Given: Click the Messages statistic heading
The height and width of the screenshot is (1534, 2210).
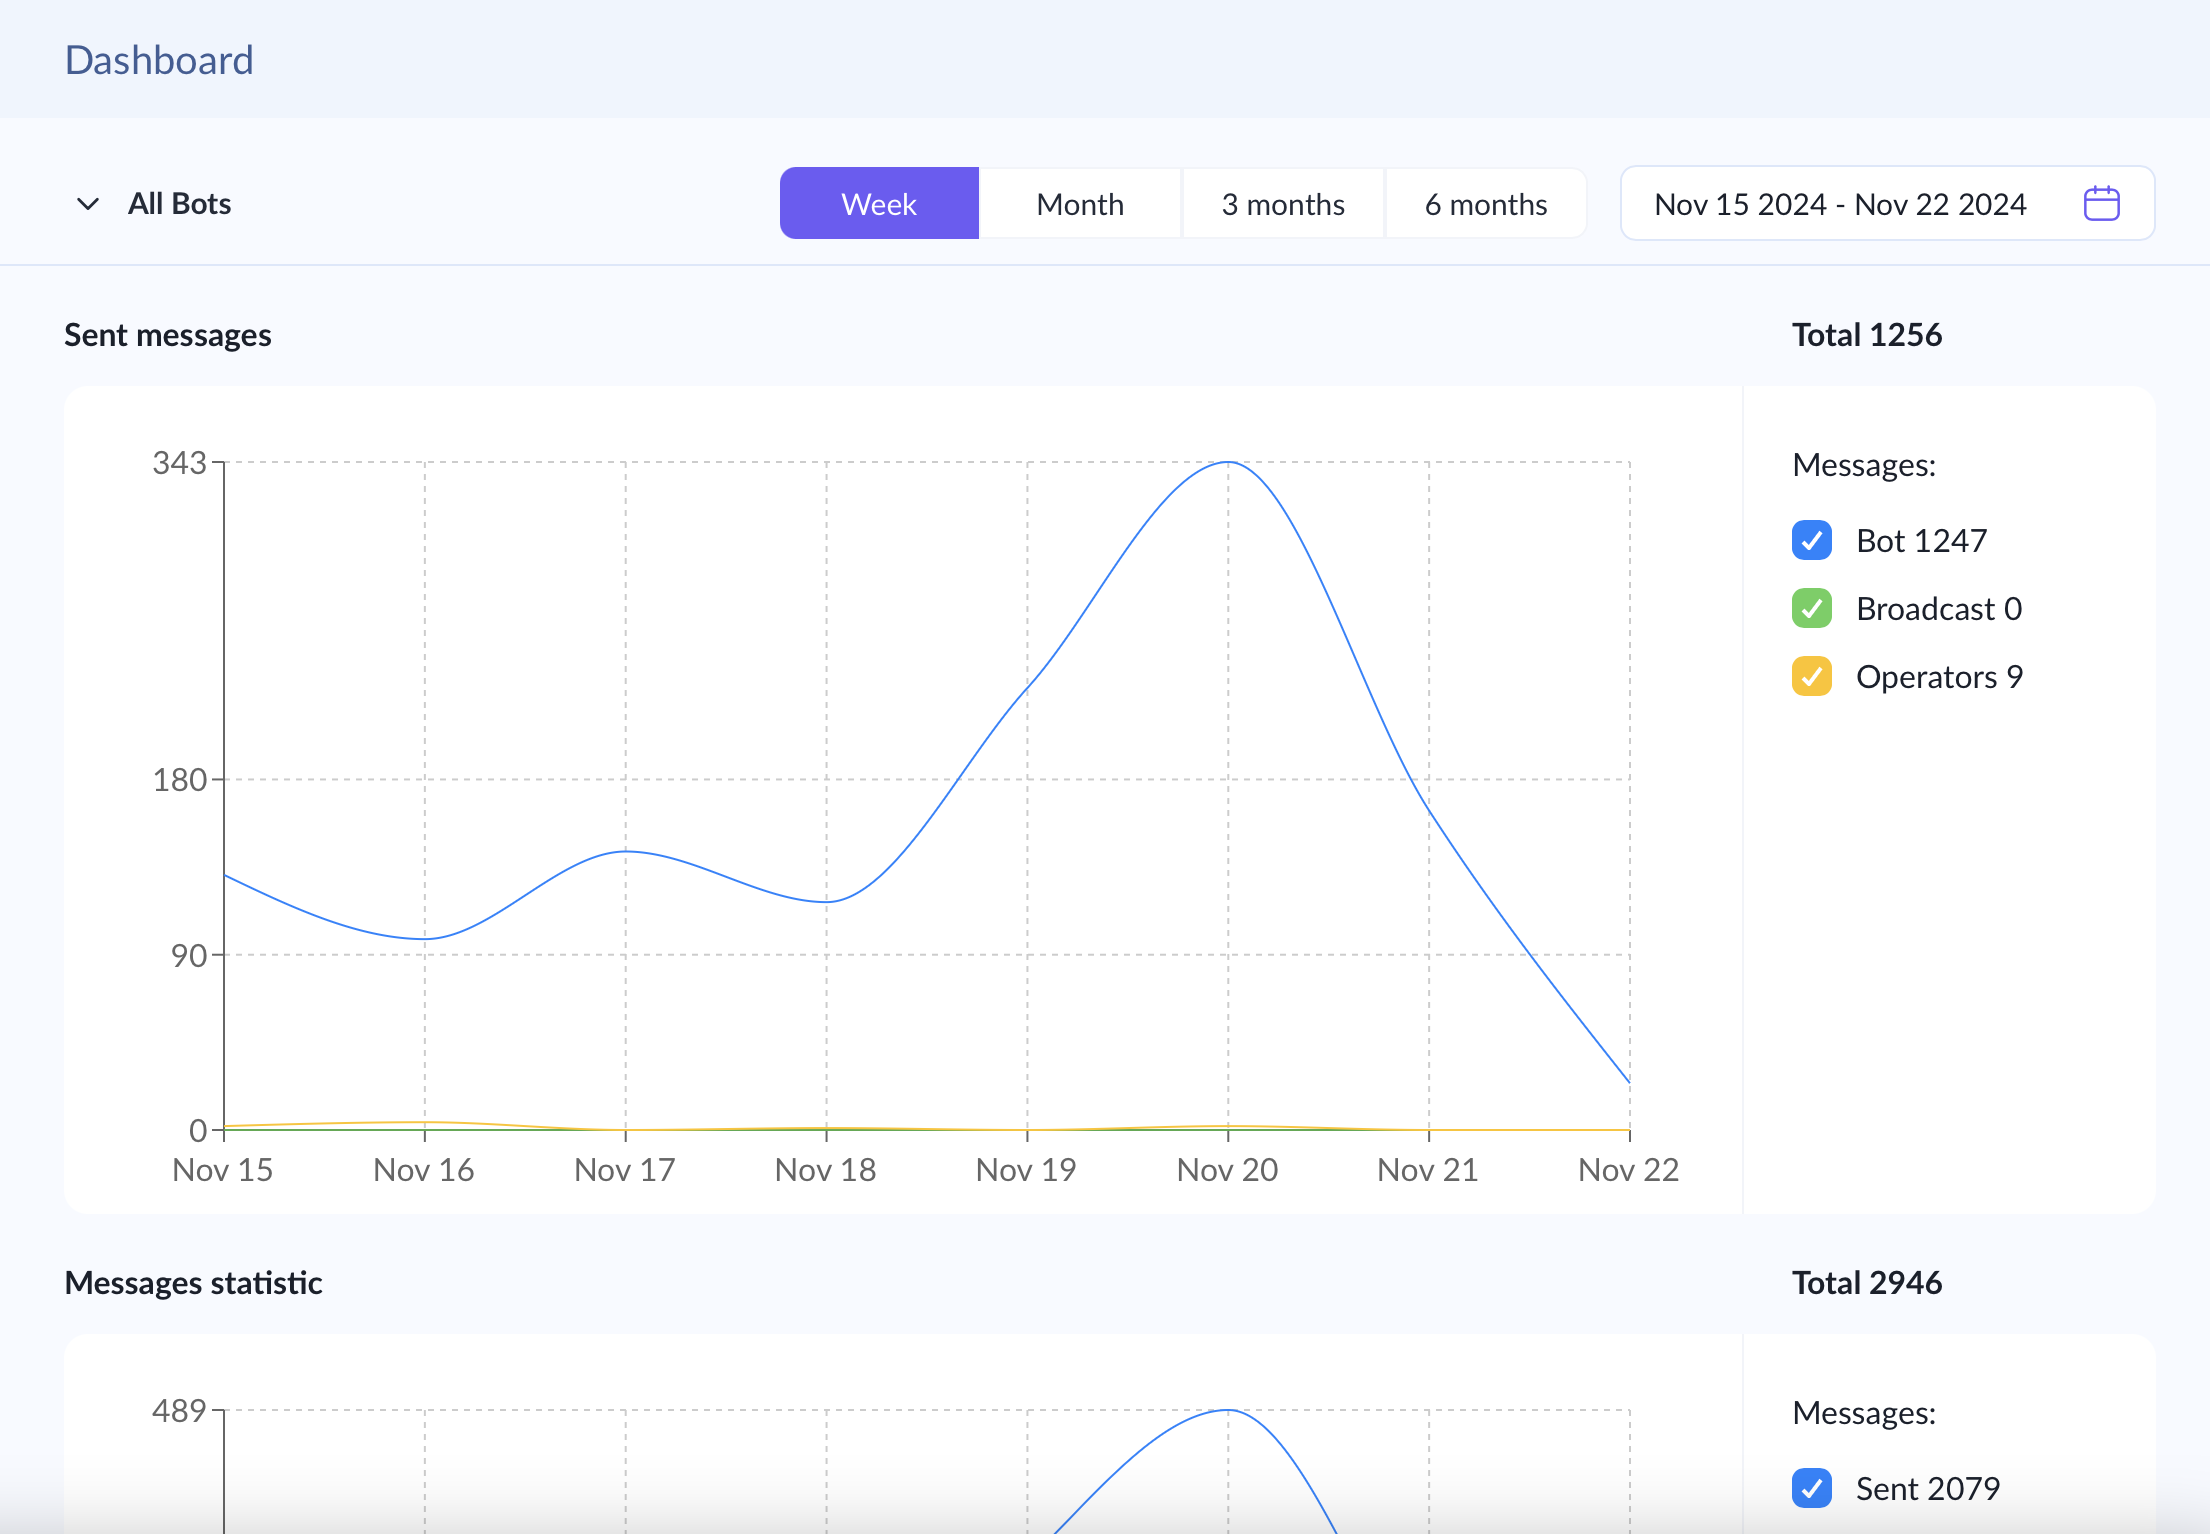Looking at the screenshot, I should (193, 1283).
